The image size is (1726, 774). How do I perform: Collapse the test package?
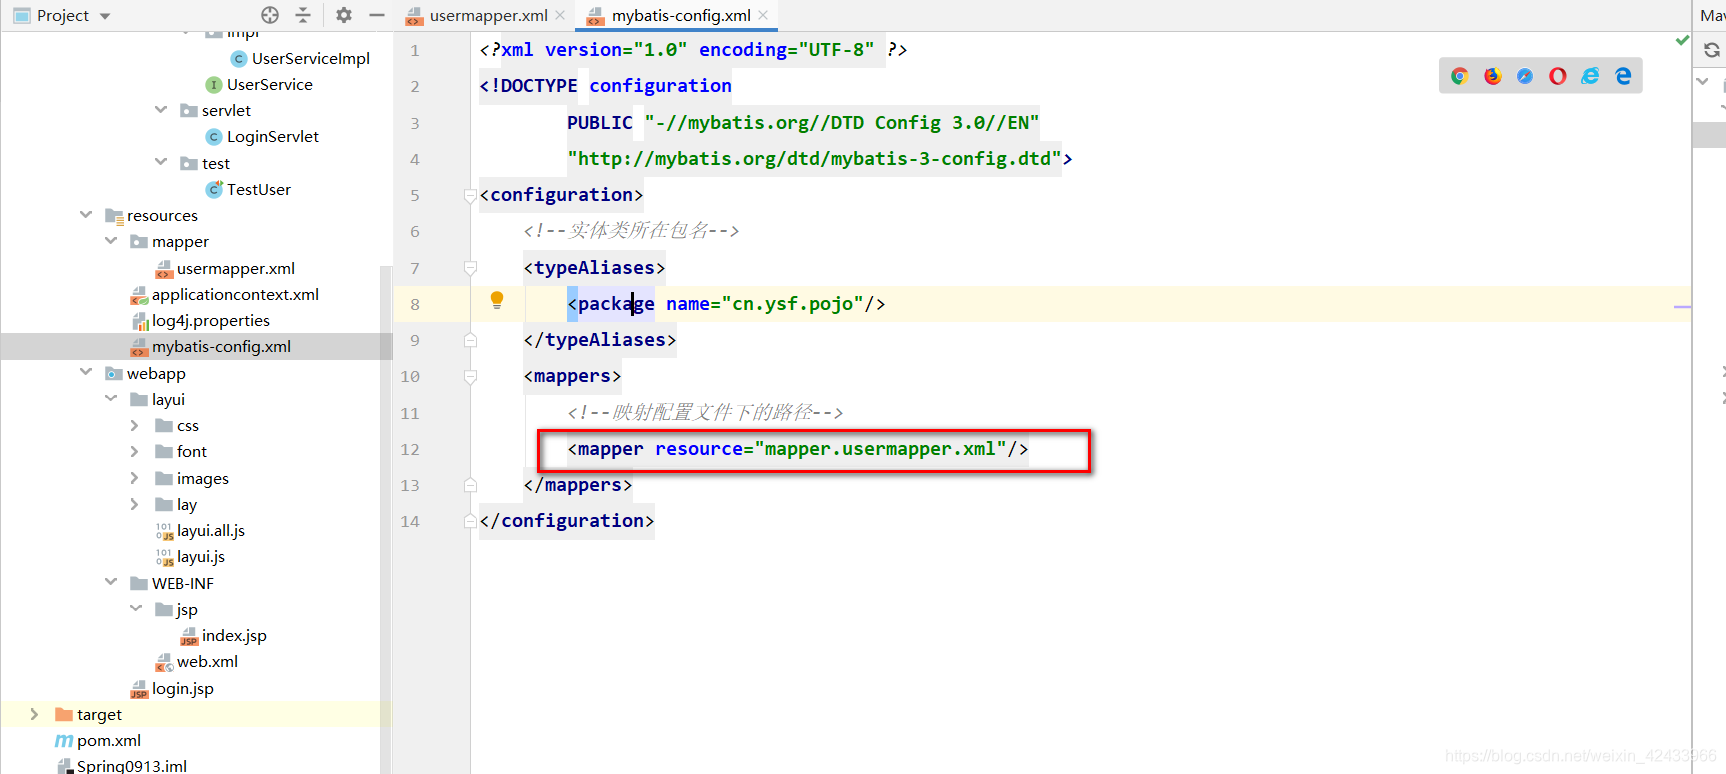pos(161,162)
